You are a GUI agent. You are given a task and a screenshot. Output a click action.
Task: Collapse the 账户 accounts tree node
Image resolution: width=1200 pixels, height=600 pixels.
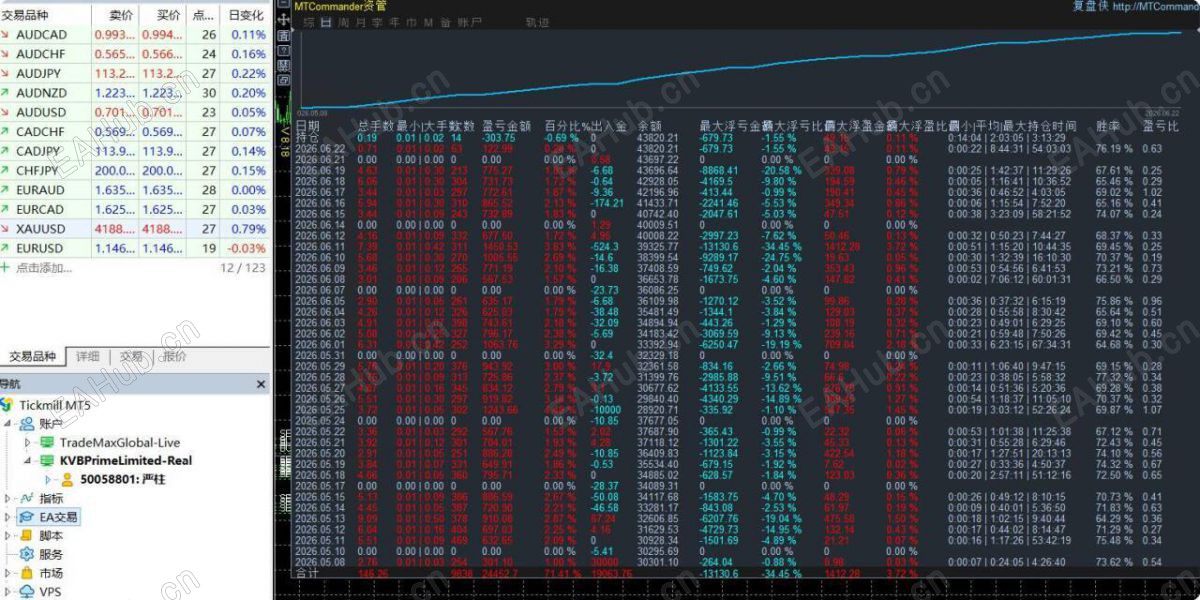coord(9,423)
